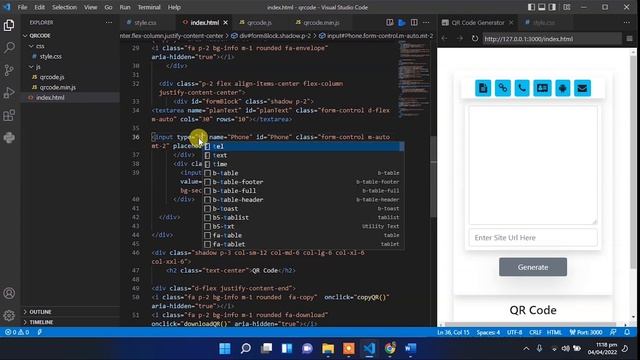Select 'b-table-footer' suggestion

click(x=304, y=182)
